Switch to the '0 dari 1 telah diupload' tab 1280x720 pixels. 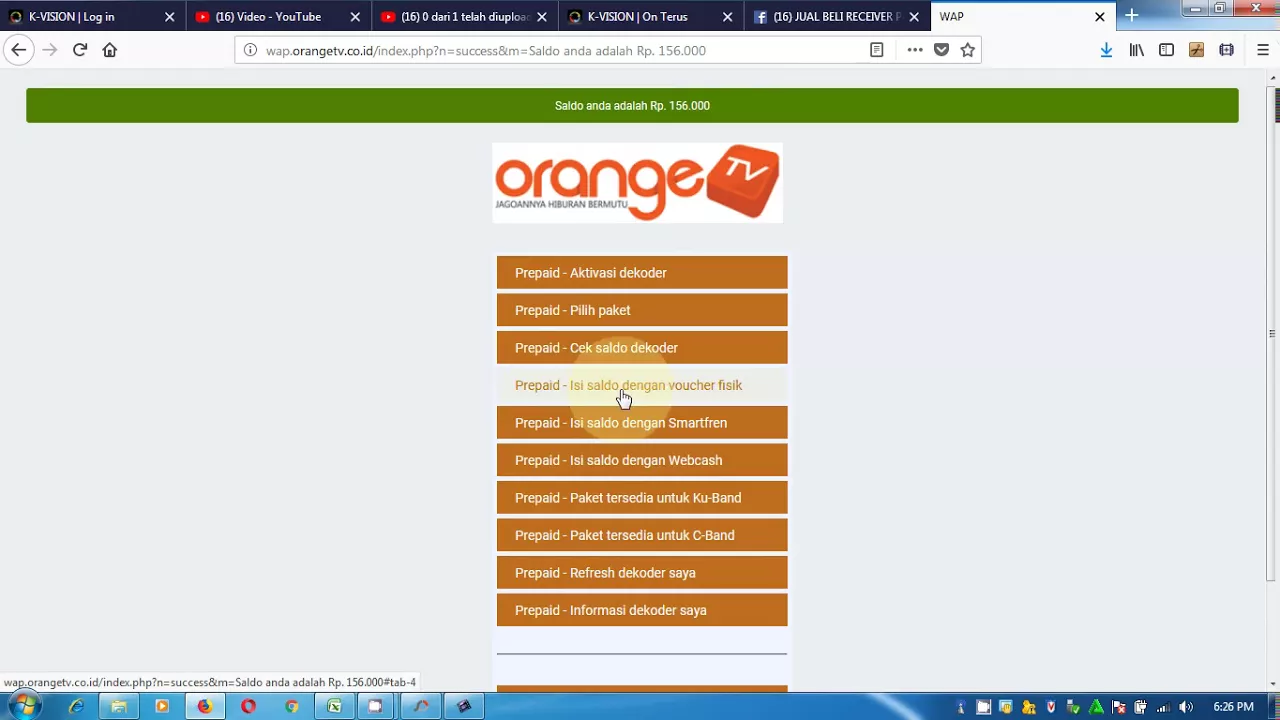point(465,16)
